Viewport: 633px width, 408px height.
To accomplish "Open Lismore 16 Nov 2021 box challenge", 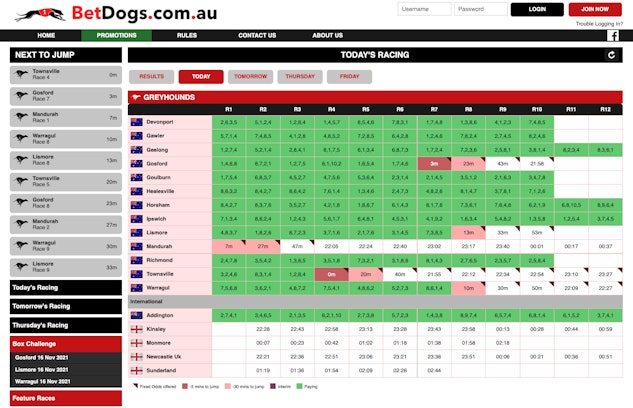I will coord(42,370).
